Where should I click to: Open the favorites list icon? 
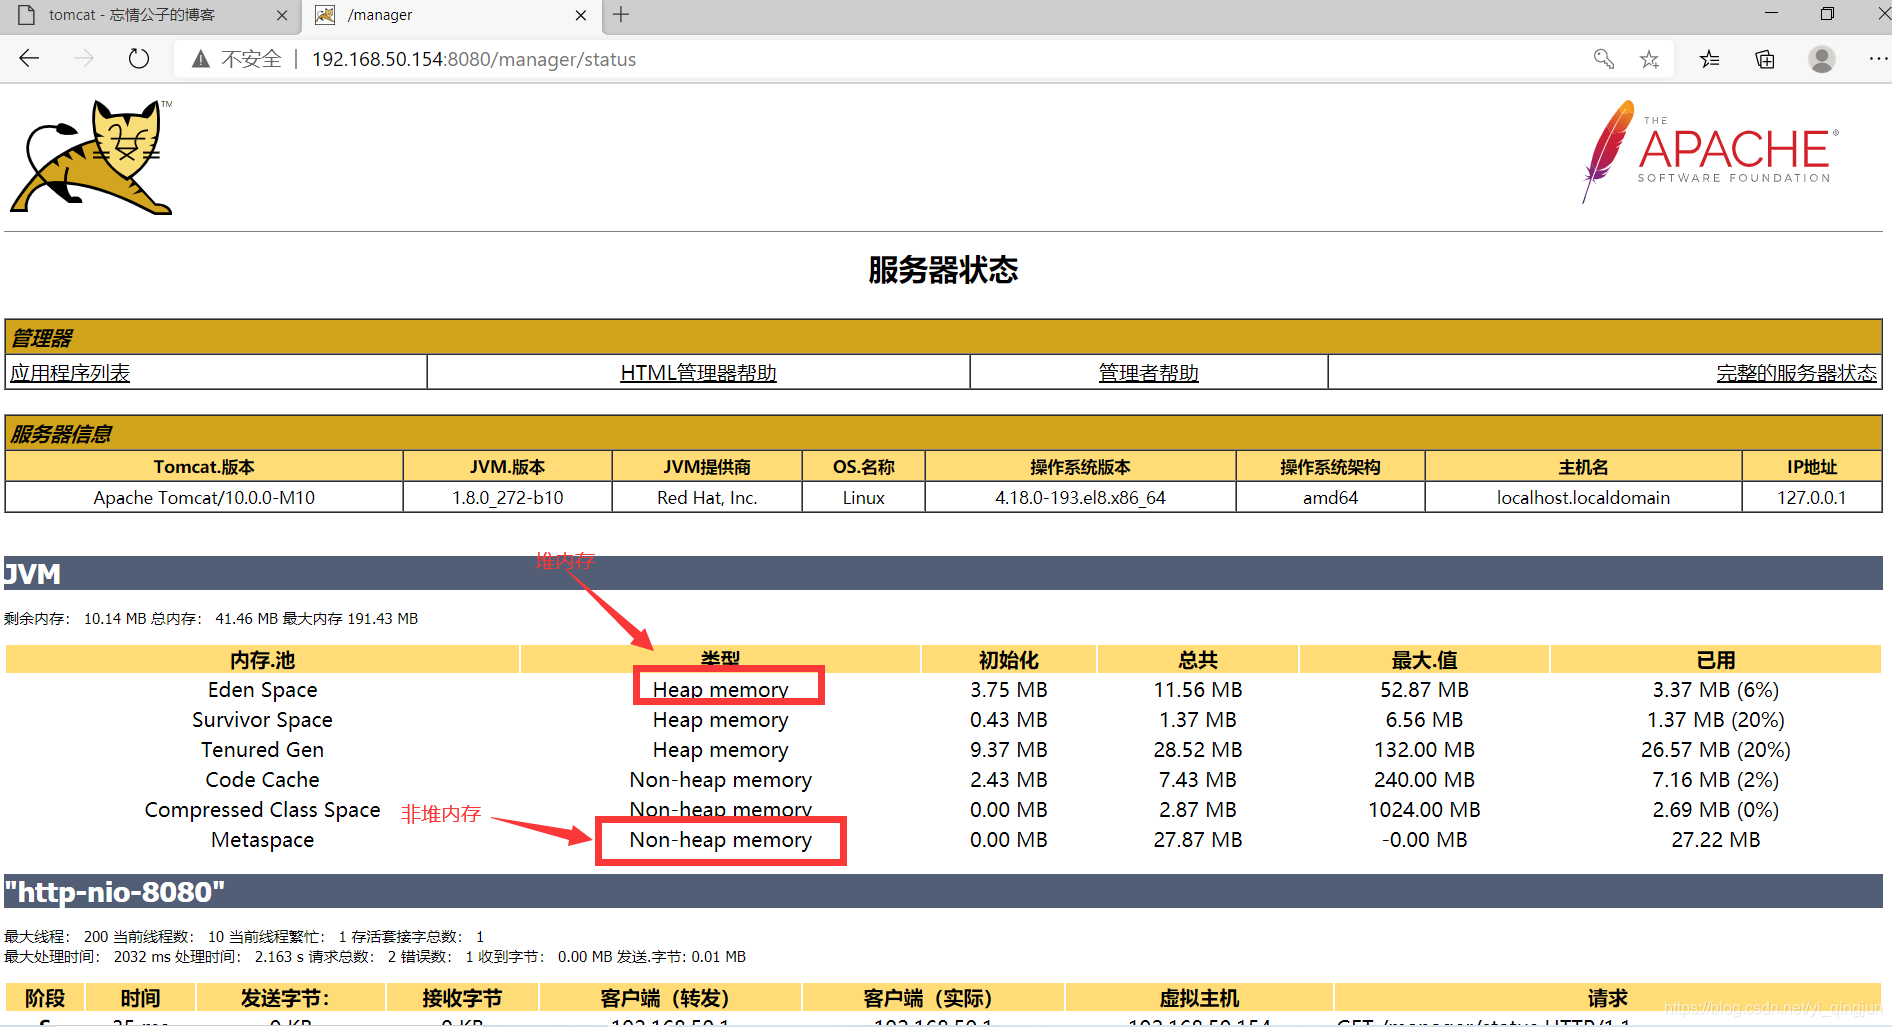tap(1710, 59)
